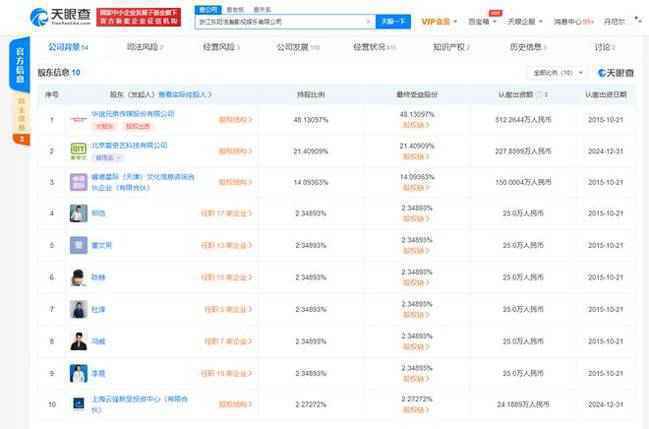649x429 pixels.
Task: Click the 股权出质 tag under row 1
Action: point(138,126)
